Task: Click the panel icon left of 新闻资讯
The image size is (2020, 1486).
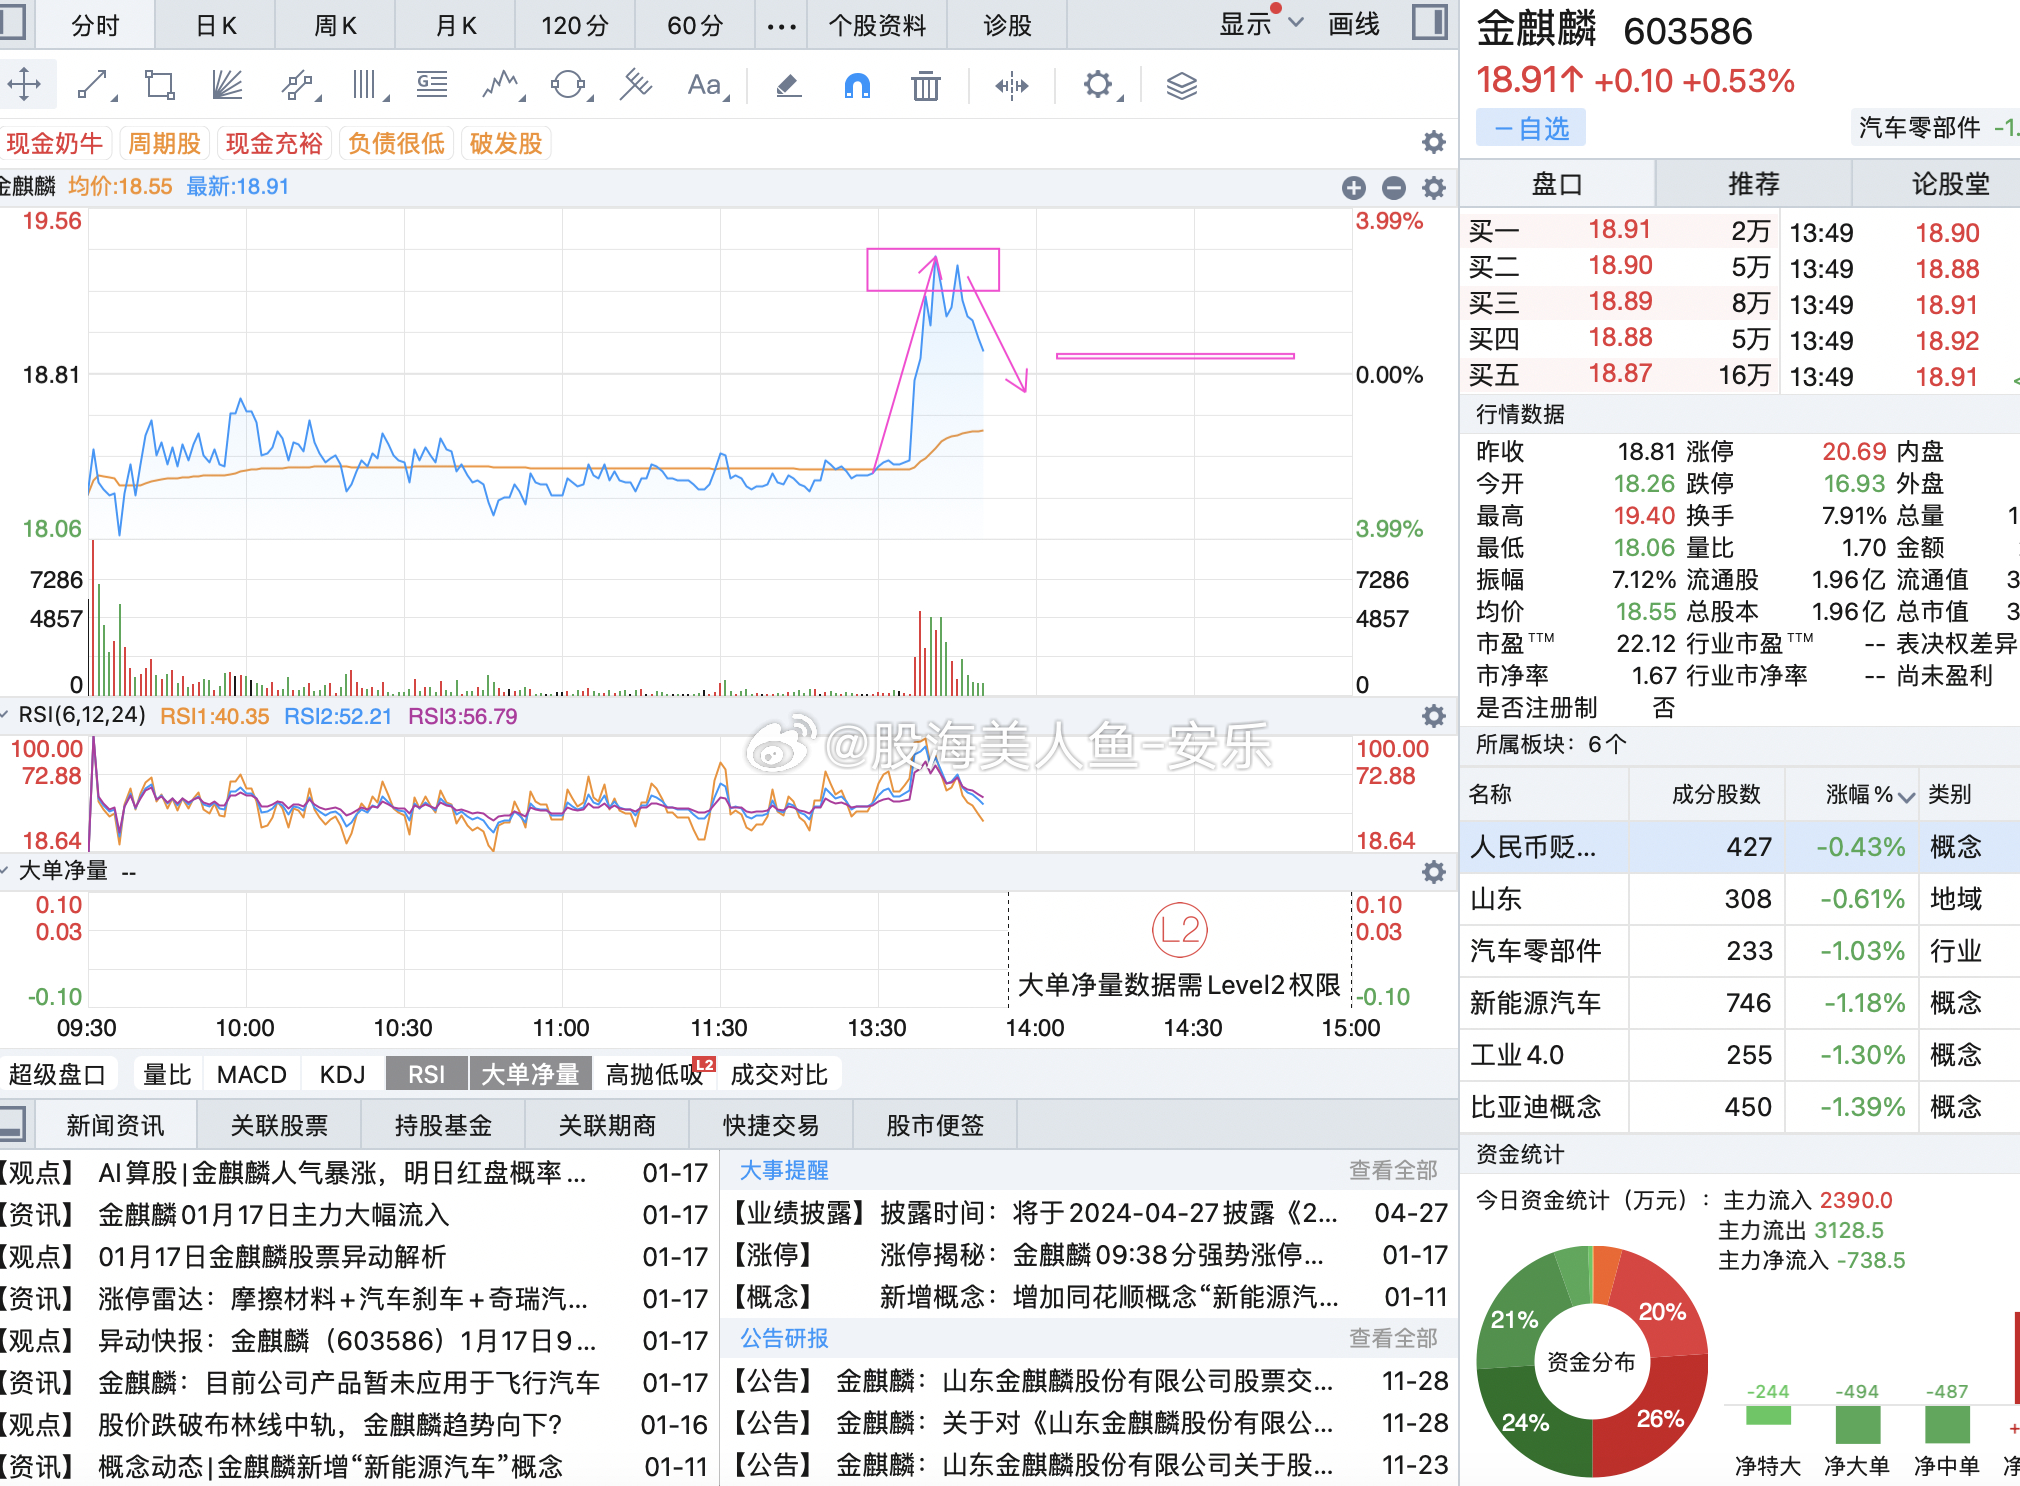Action: (12, 1124)
